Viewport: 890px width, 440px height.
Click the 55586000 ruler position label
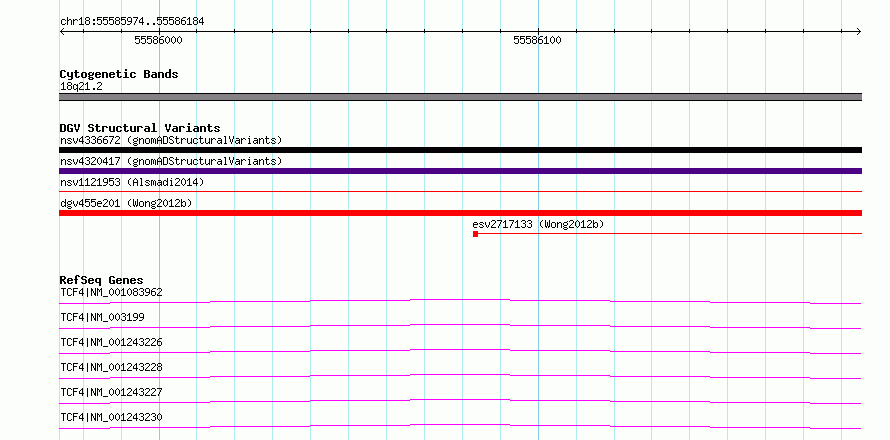[x=158, y=40]
